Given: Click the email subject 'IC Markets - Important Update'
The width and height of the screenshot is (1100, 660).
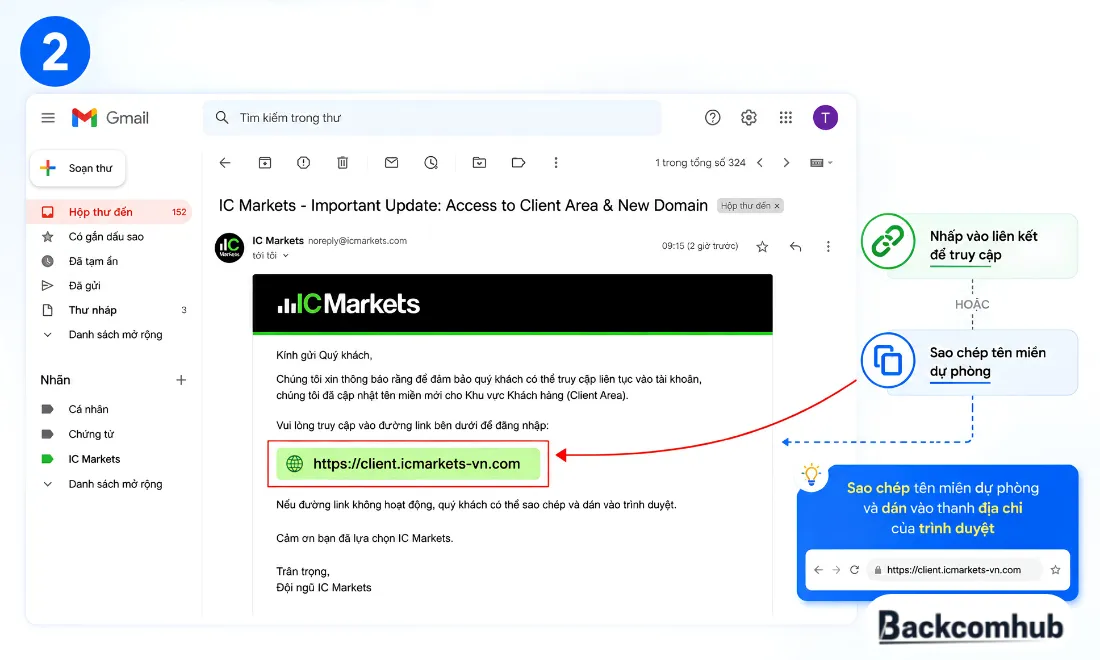Looking at the screenshot, I should (x=463, y=206).
